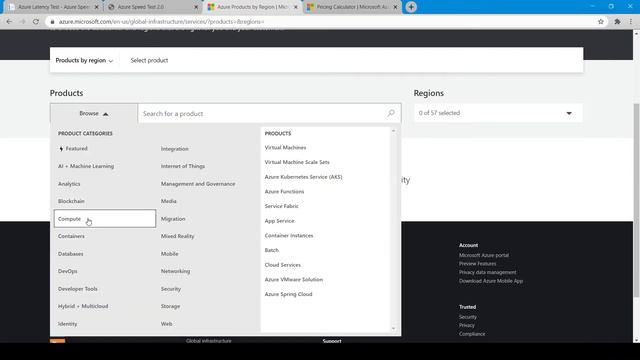640x360 pixels.
Task: Expand the Products by region dropdown
Action: (x=84, y=60)
